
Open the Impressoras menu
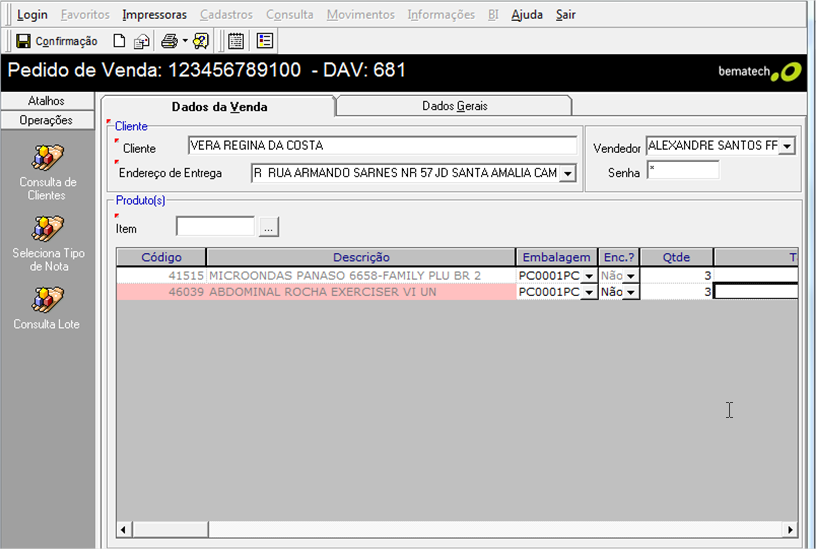click(155, 15)
